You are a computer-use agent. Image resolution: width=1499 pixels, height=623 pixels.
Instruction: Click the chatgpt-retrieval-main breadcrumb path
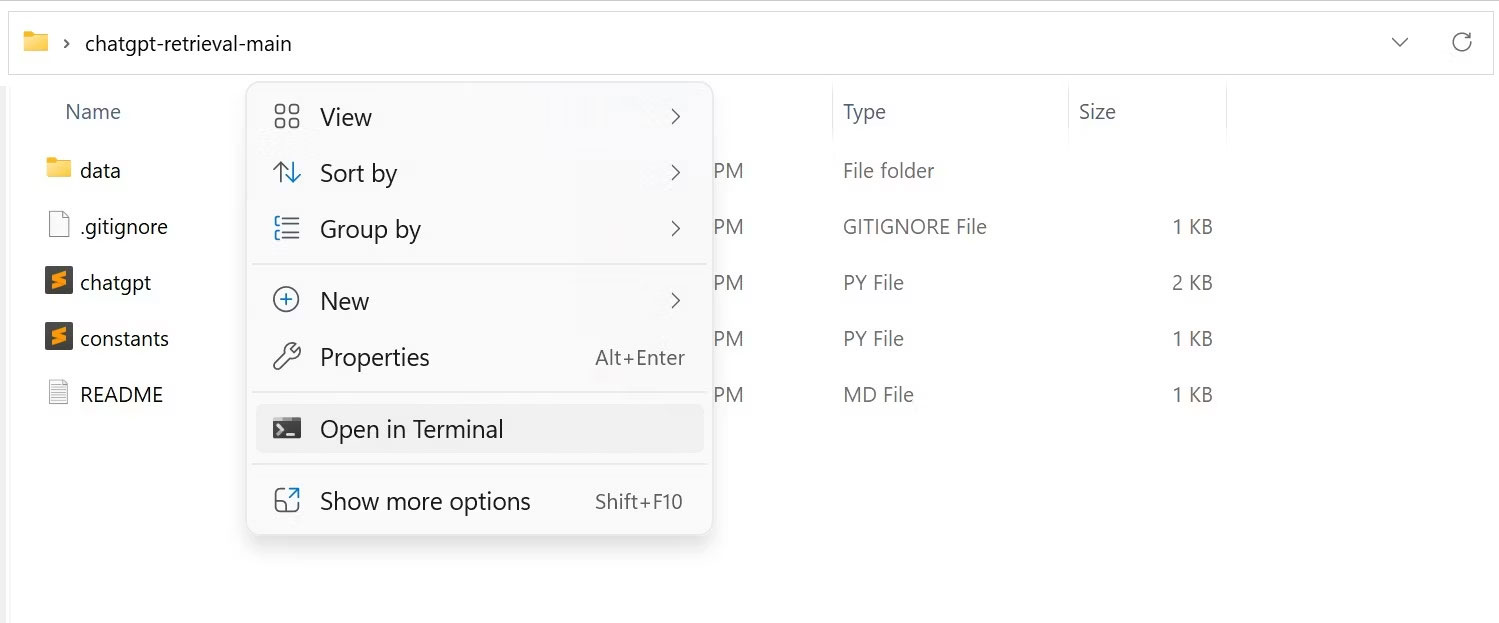click(188, 43)
